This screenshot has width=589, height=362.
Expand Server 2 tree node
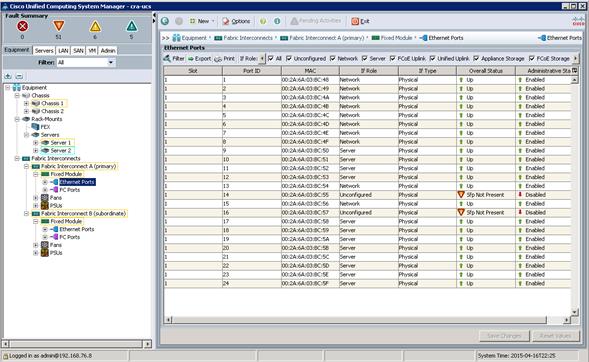coord(36,151)
